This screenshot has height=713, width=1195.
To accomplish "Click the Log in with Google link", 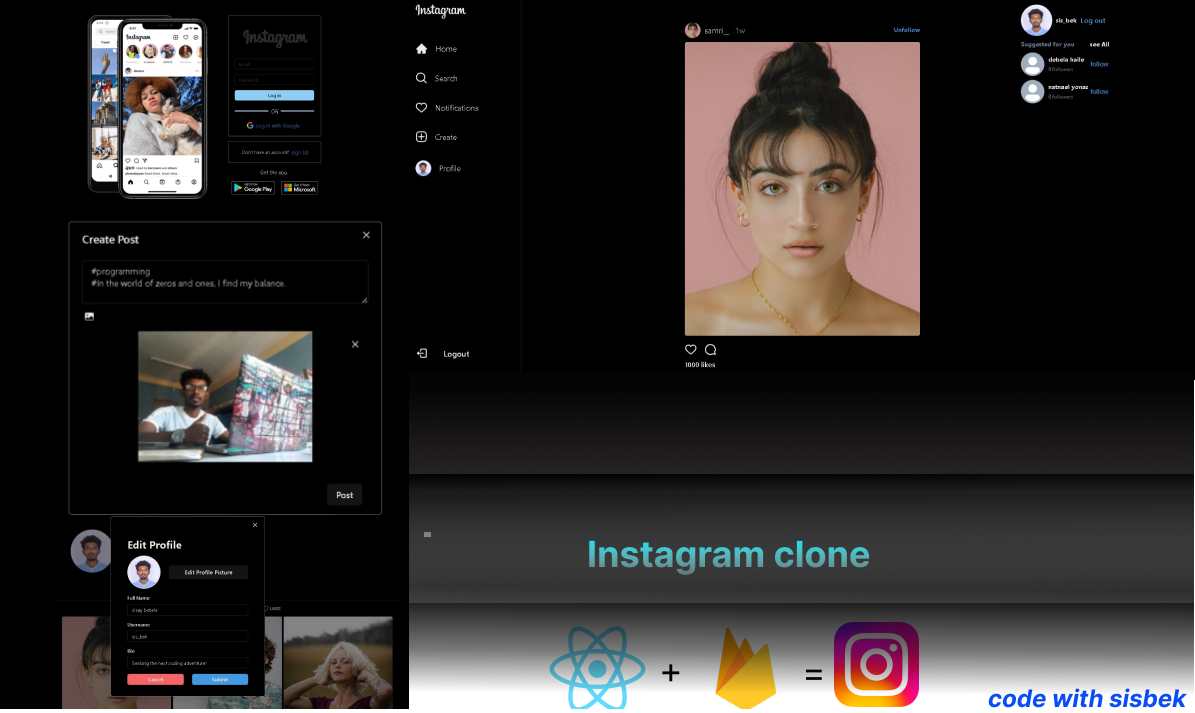I will [277, 126].
